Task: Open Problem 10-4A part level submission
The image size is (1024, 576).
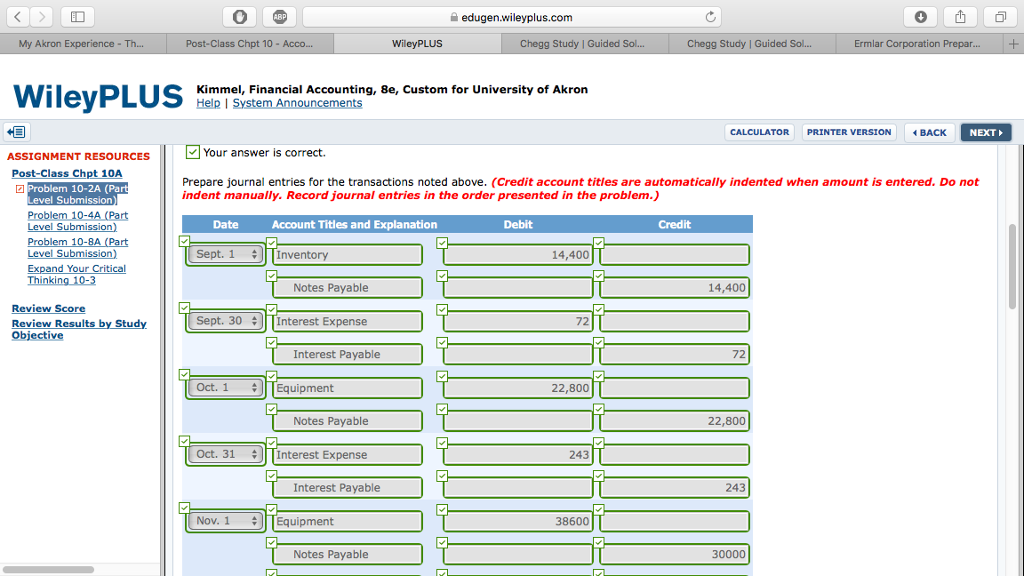Action: point(78,221)
